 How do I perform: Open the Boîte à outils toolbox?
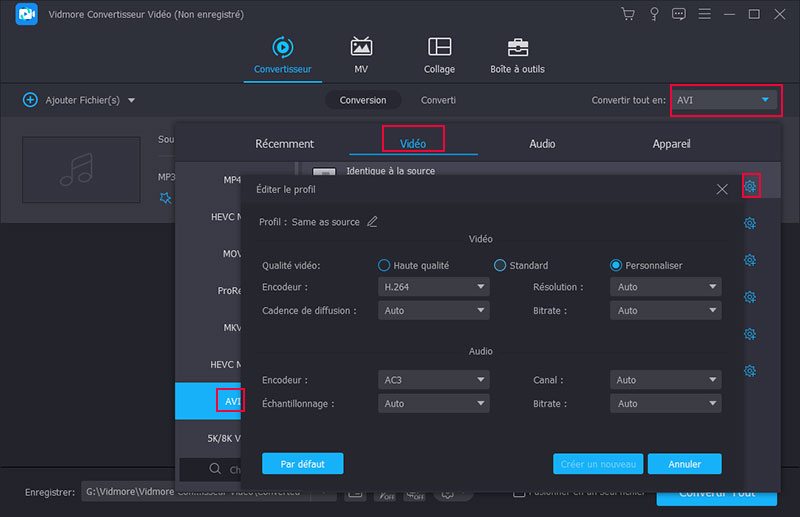[x=517, y=55]
